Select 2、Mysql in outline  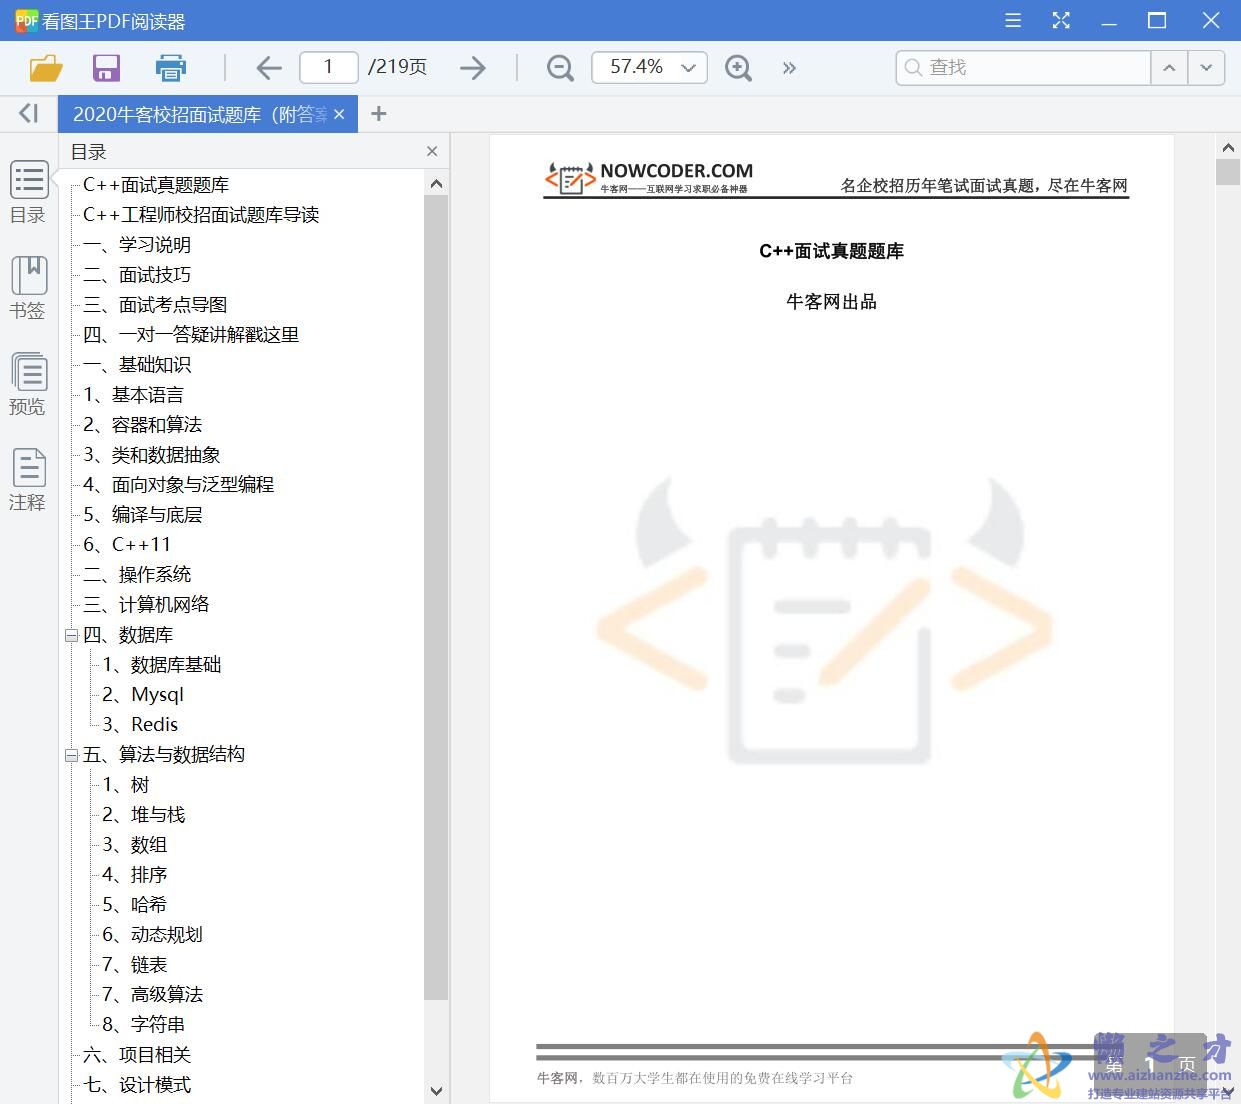(x=143, y=695)
